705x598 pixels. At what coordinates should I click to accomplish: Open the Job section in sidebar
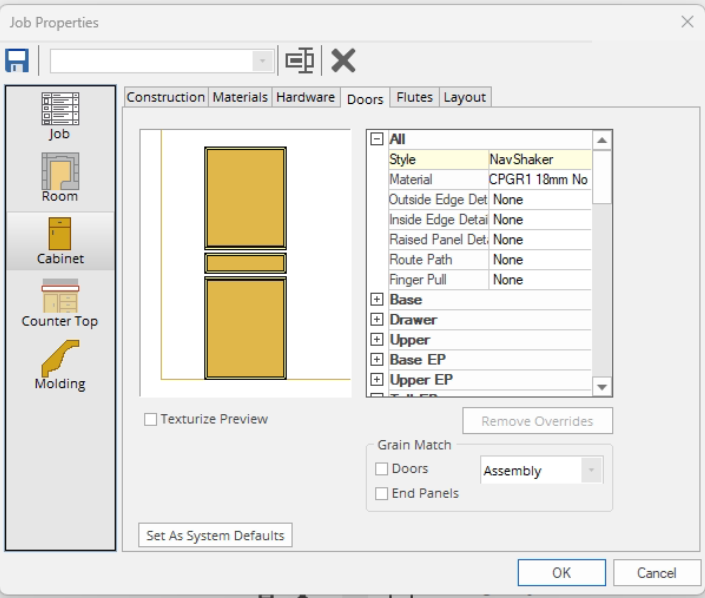click(60, 117)
